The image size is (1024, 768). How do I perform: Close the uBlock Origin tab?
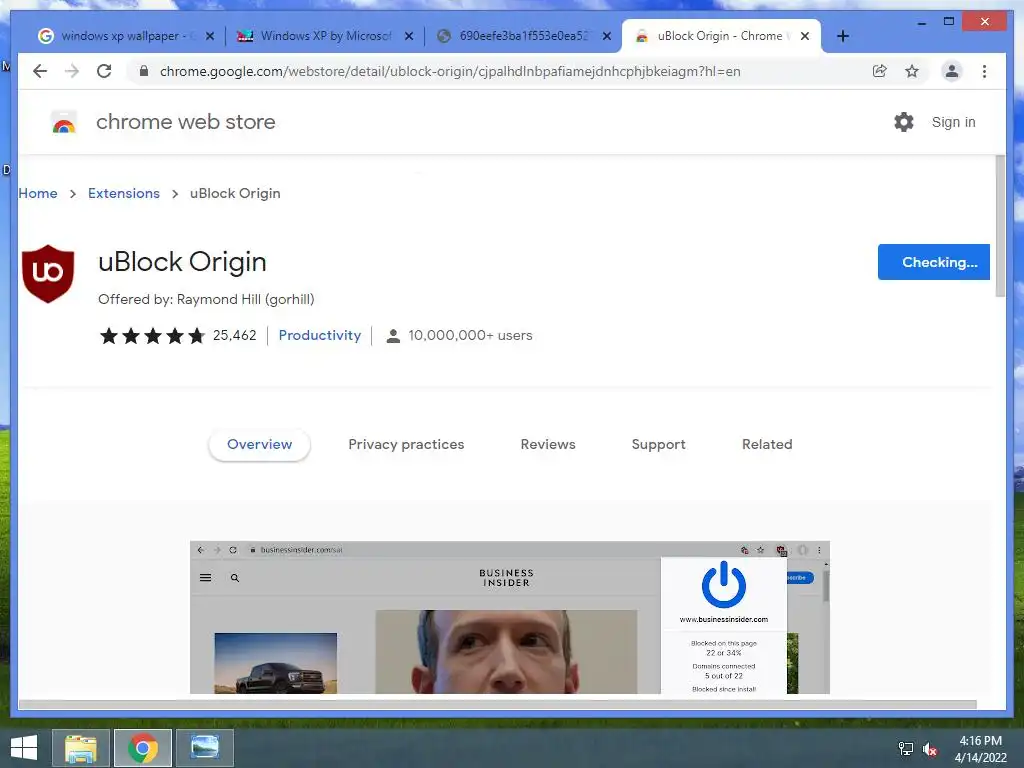coord(805,37)
